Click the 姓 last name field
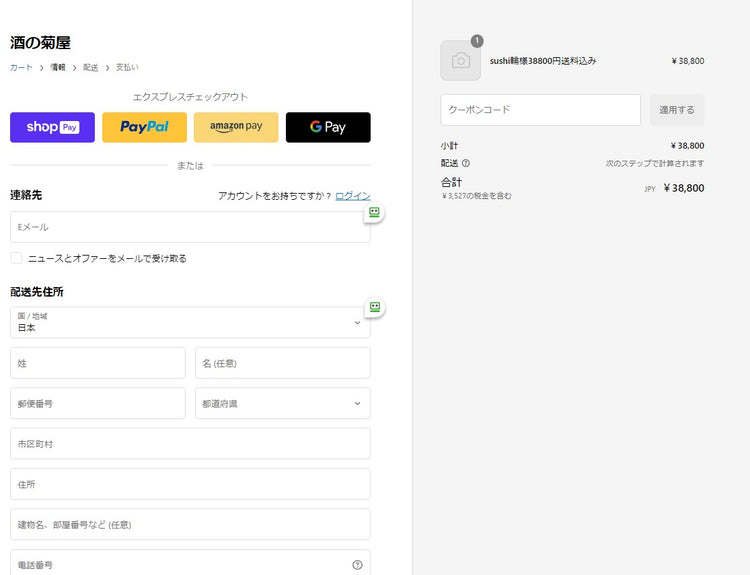Screen dimensions: 750x575 pyautogui.click(x=97, y=363)
